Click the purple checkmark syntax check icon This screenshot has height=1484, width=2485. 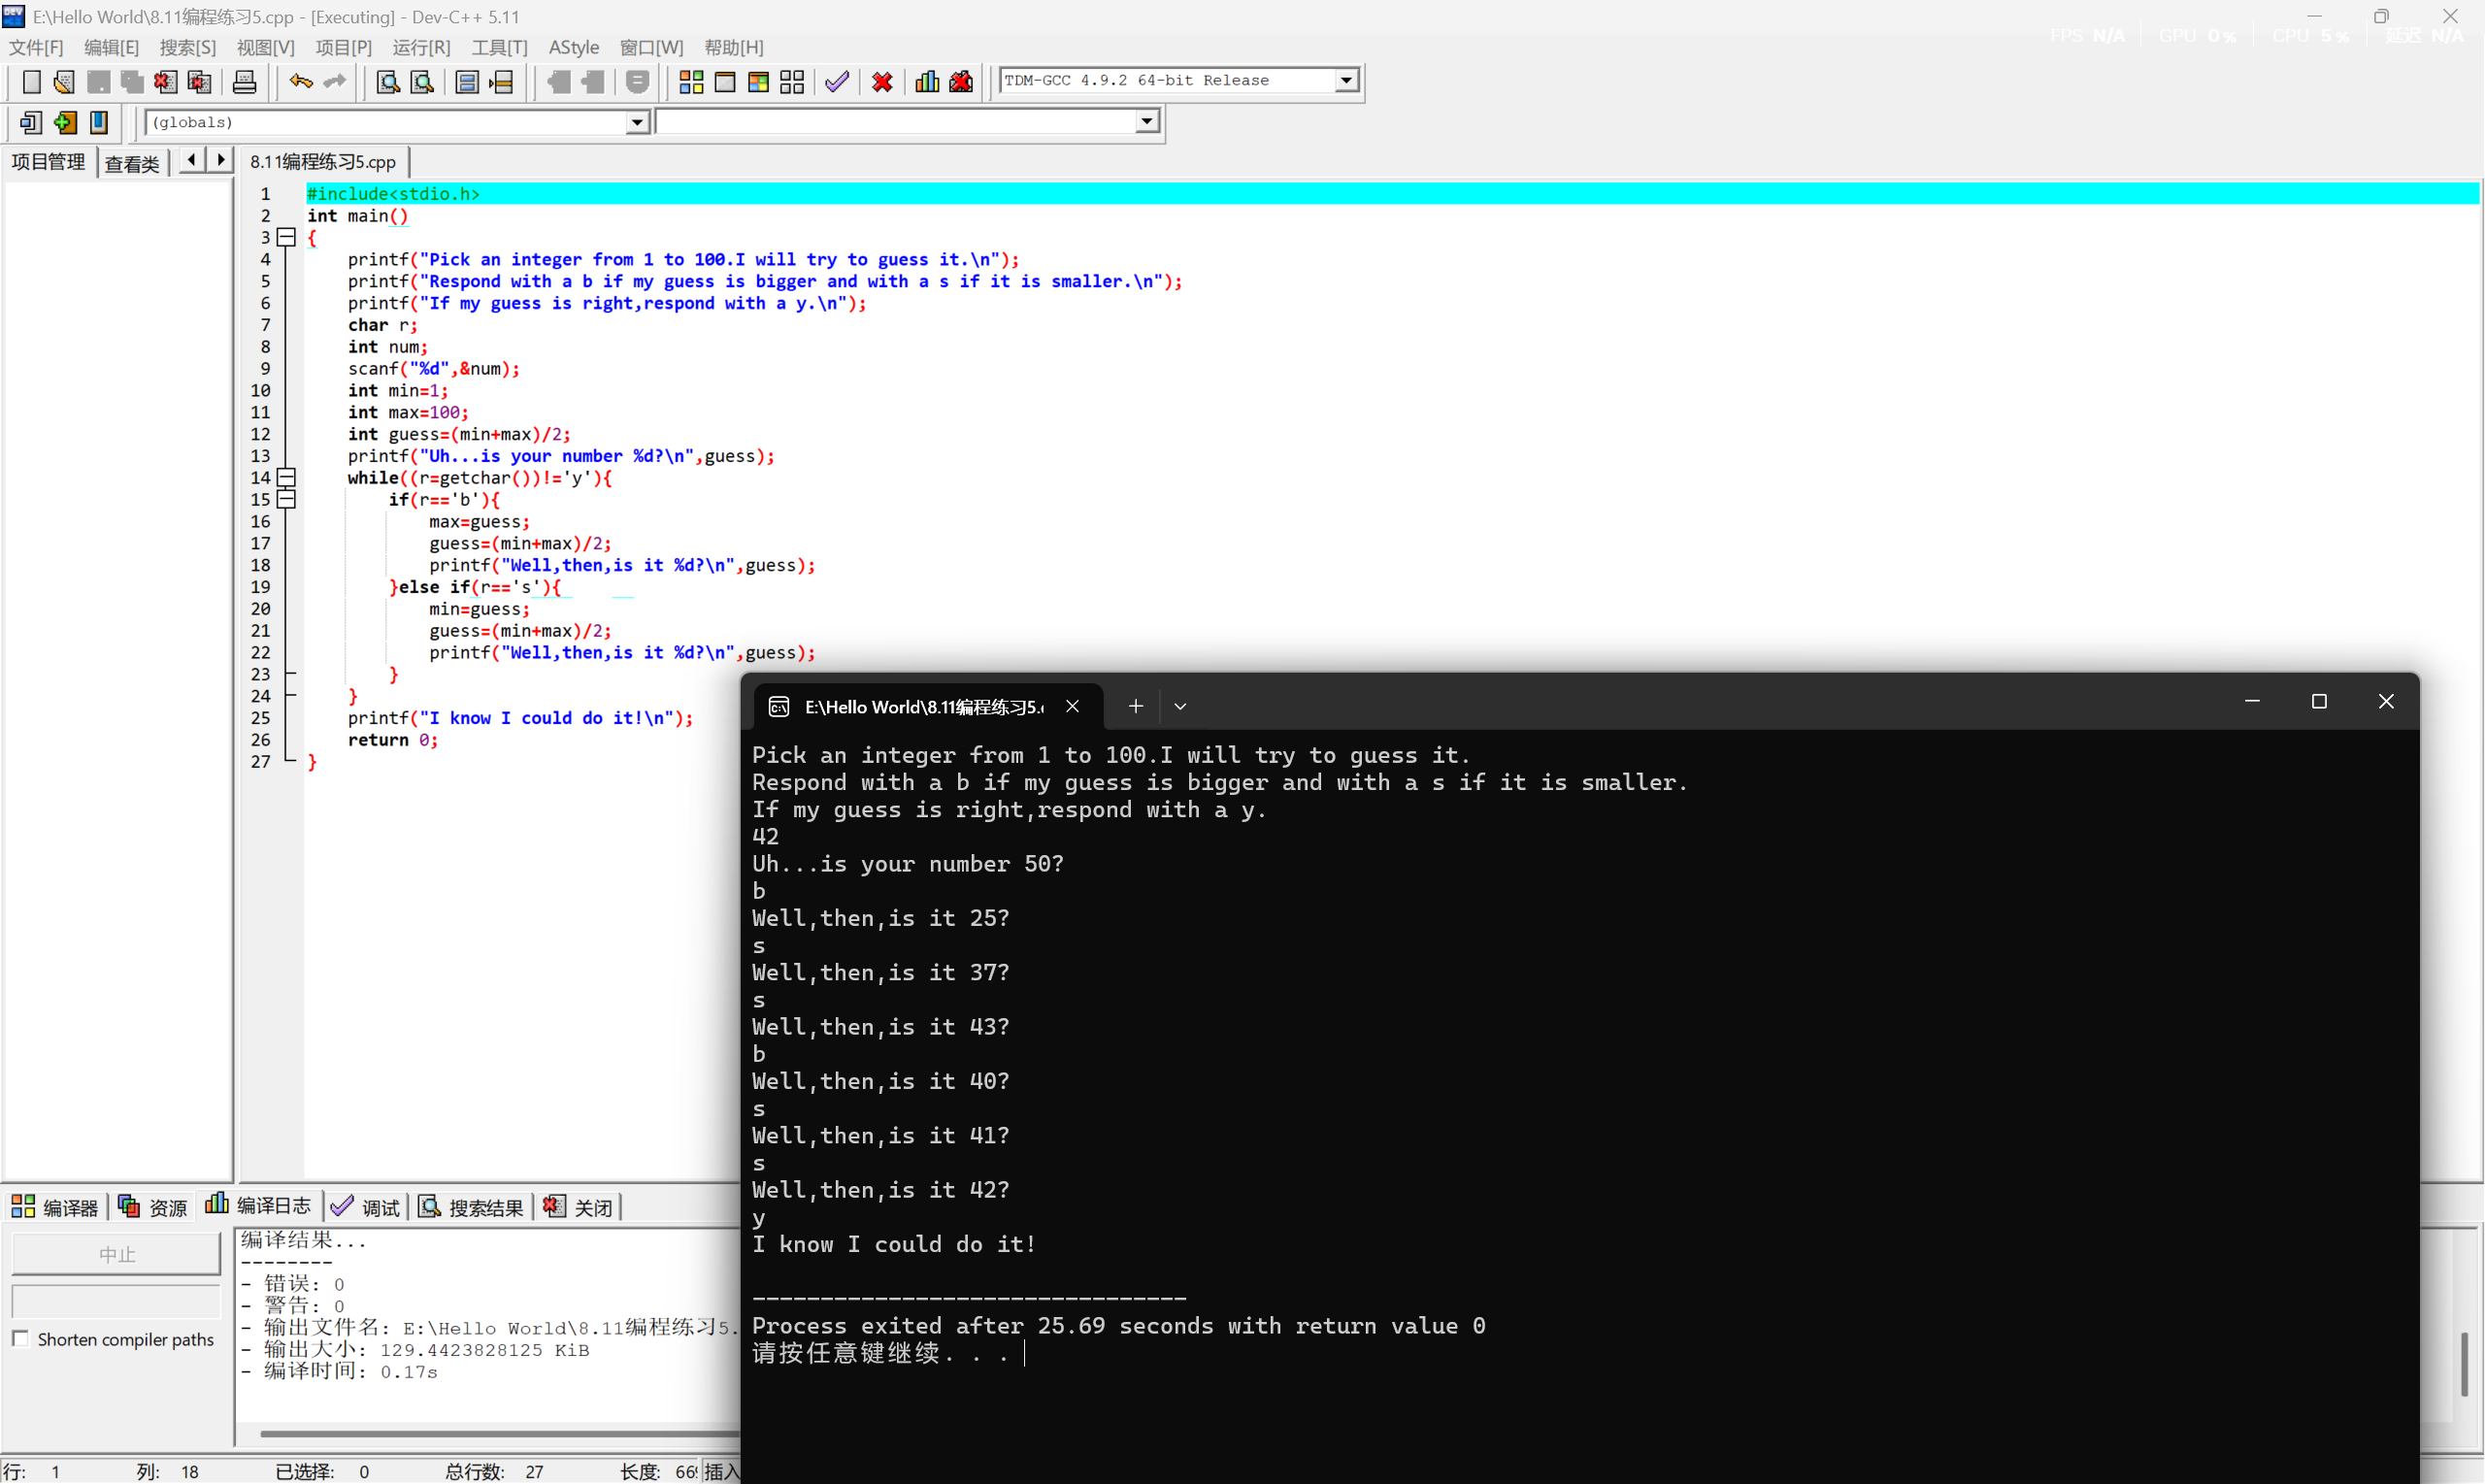pyautogui.click(x=837, y=82)
